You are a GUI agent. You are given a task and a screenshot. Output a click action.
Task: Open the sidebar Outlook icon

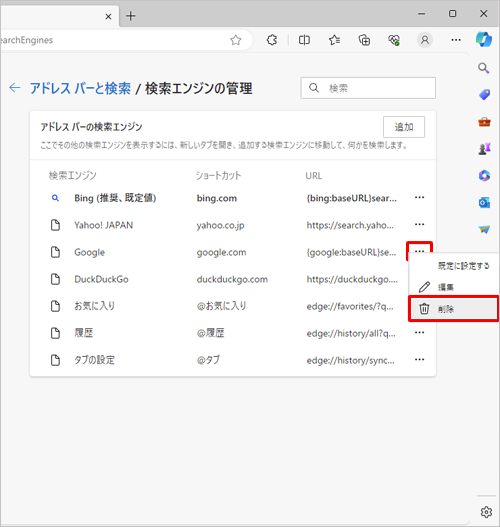pos(484,203)
